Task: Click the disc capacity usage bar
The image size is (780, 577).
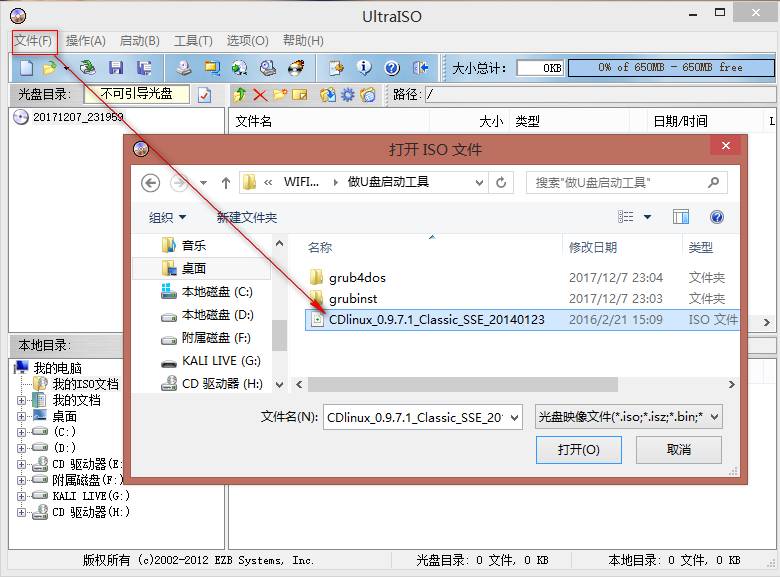Action: tap(671, 68)
